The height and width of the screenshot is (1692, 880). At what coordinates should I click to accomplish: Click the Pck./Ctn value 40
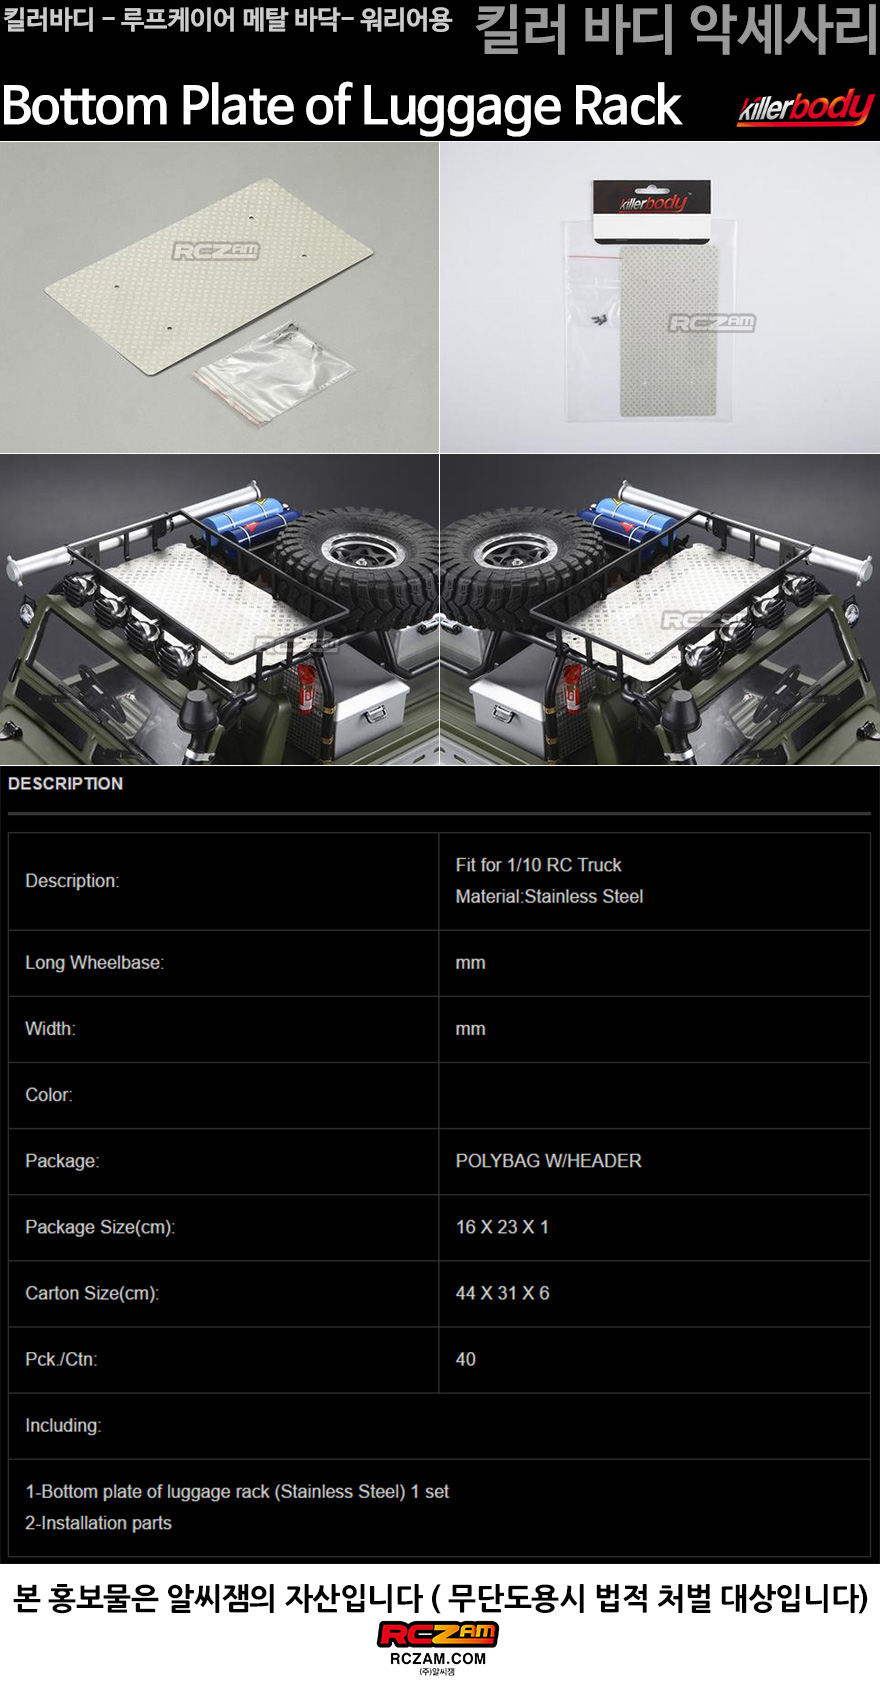(x=466, y=1359)
